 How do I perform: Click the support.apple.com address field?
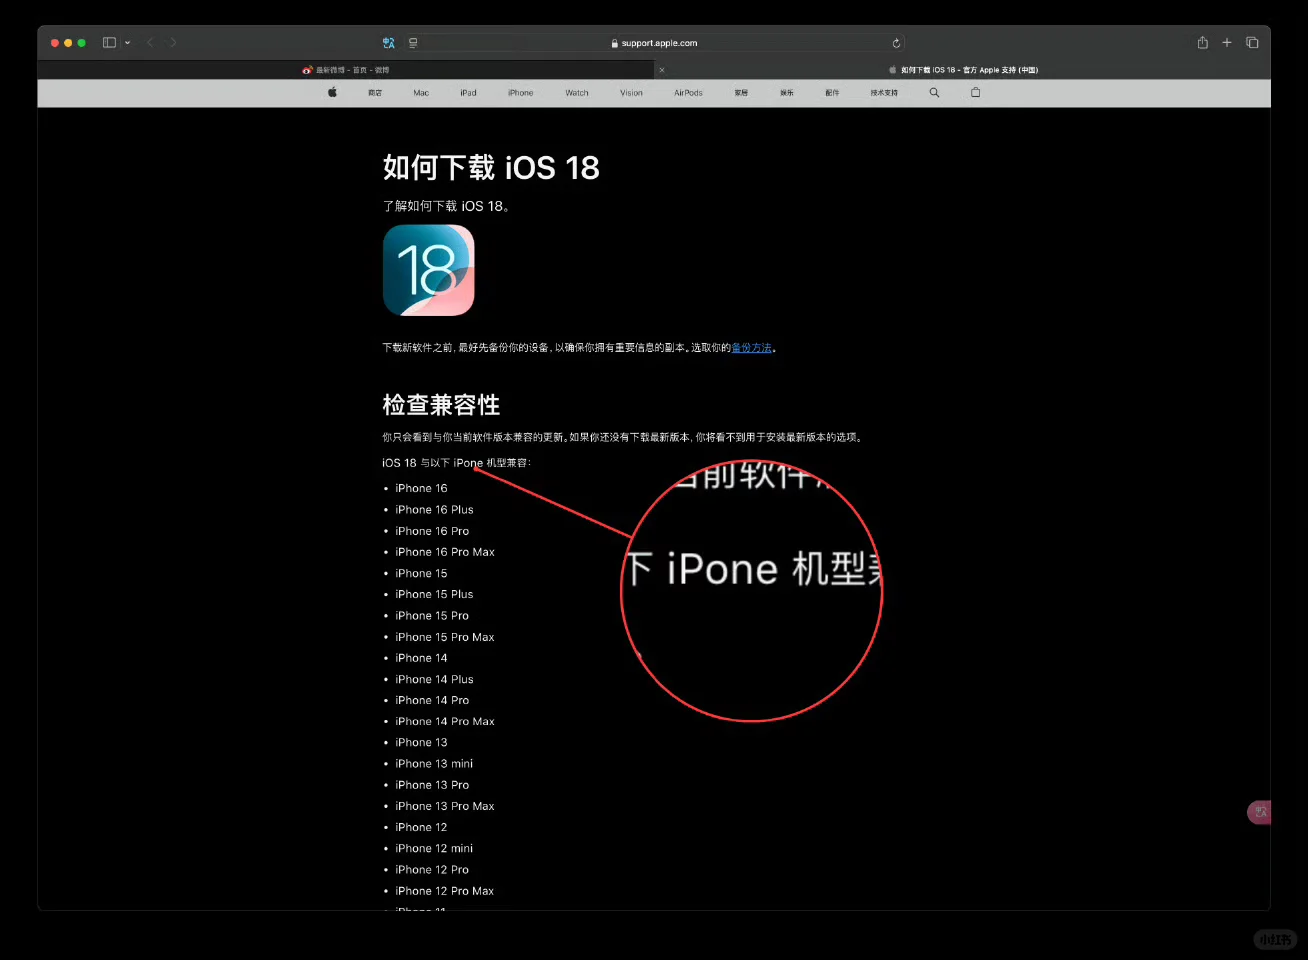tap(654, 43)
